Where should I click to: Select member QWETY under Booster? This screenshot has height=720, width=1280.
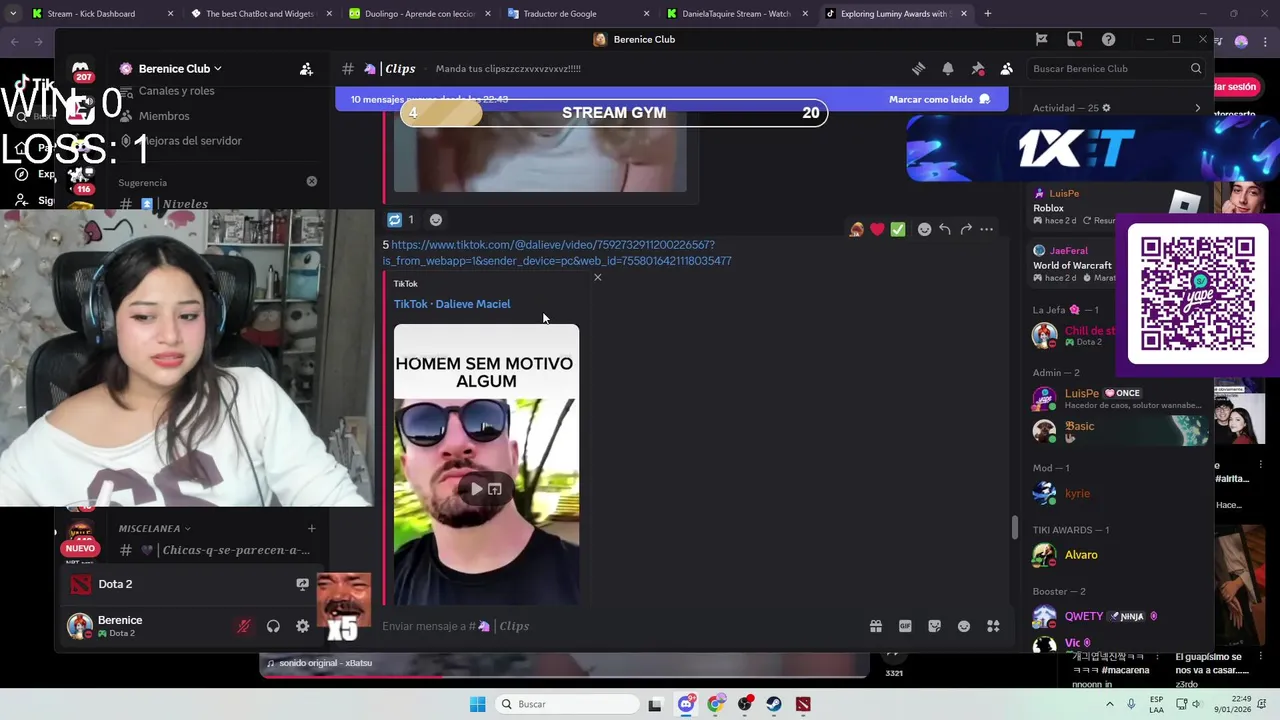[x=1118, y=616]
